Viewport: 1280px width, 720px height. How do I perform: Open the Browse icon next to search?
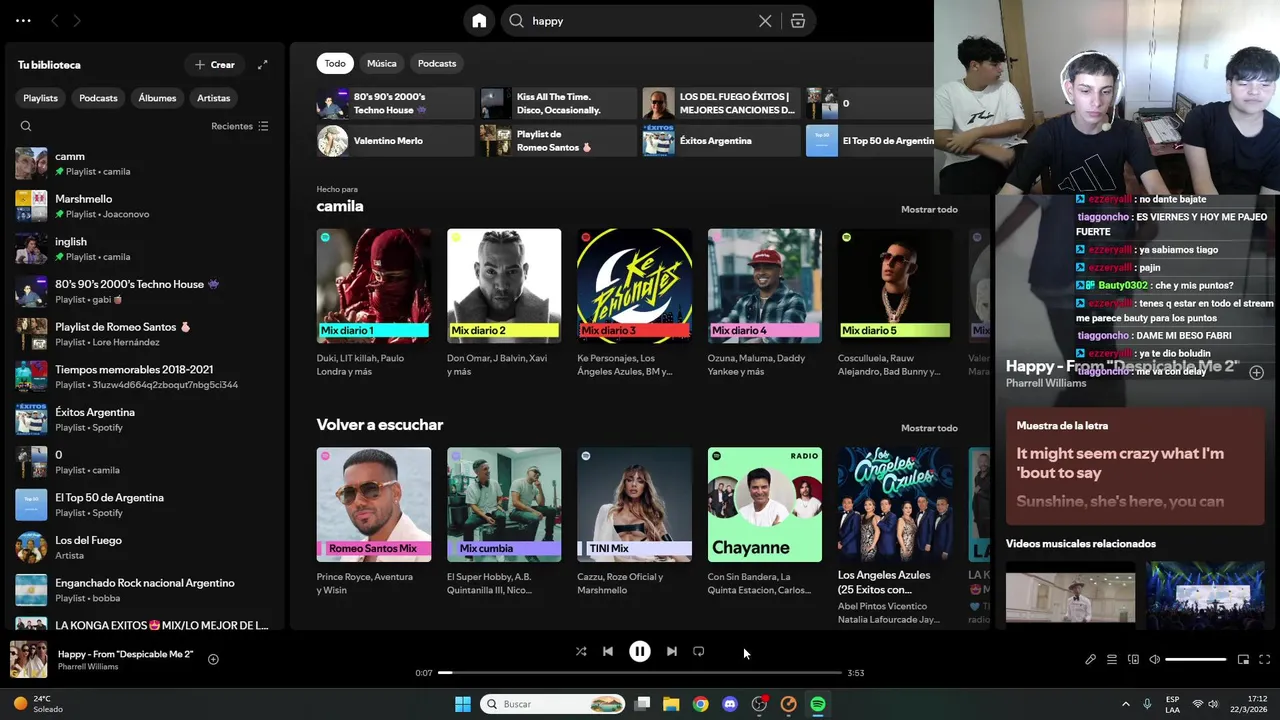coord(798,21)
